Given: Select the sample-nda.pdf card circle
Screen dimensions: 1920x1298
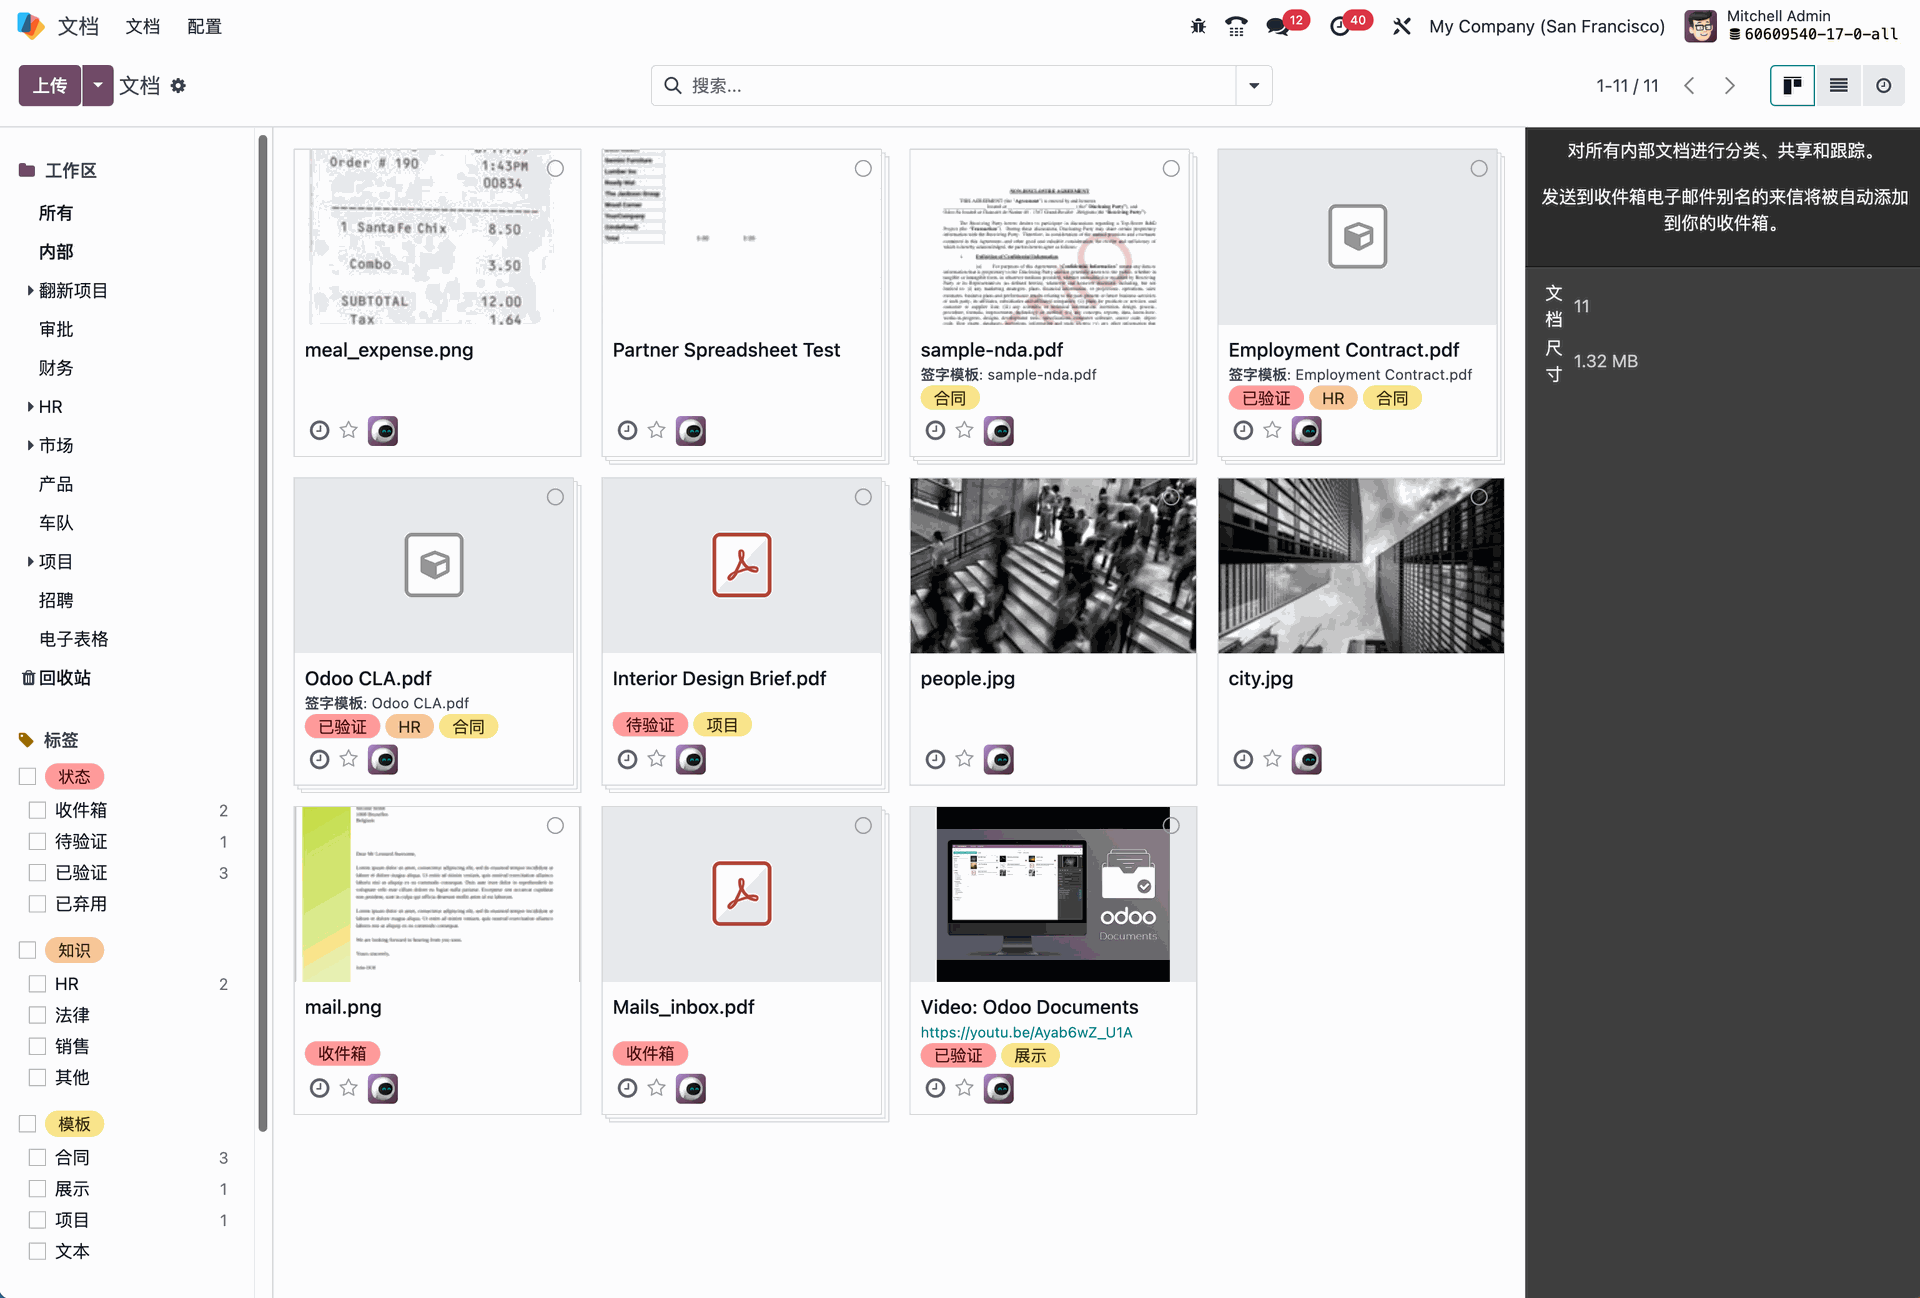Looking at the screenshot, I should [x=1171, y=169].
